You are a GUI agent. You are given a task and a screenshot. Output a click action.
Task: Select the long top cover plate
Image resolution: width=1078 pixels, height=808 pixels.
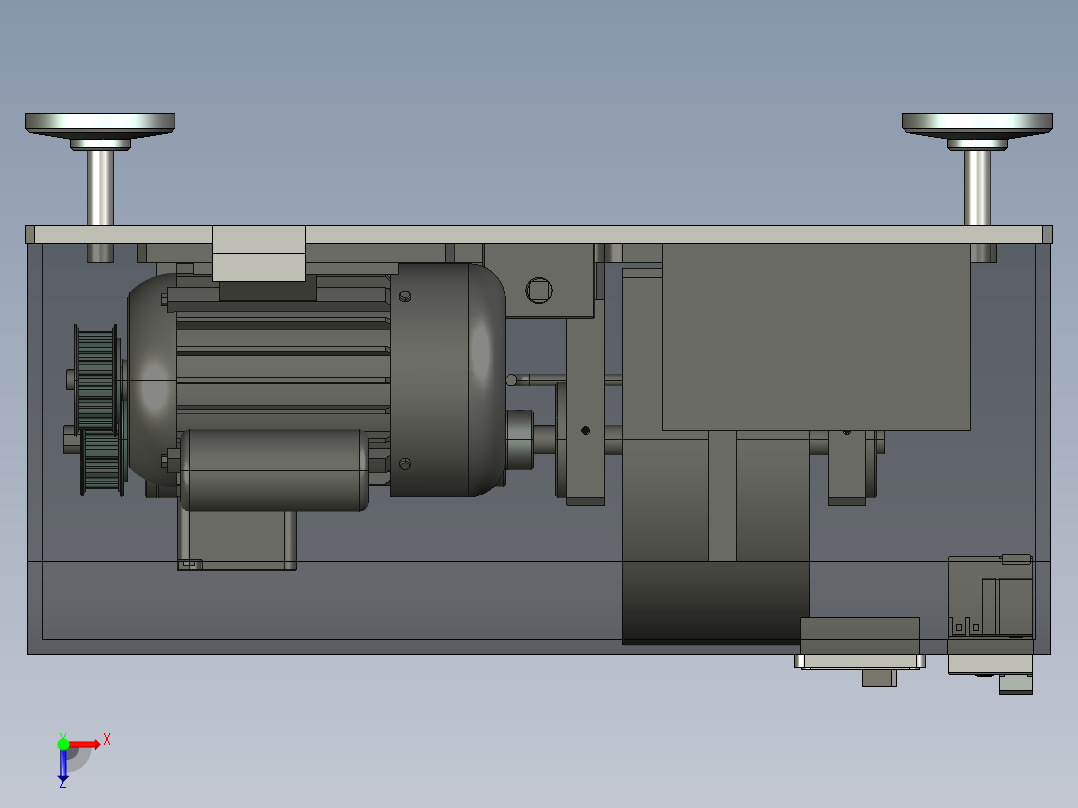pyautogui.click(x=539, y=234)
